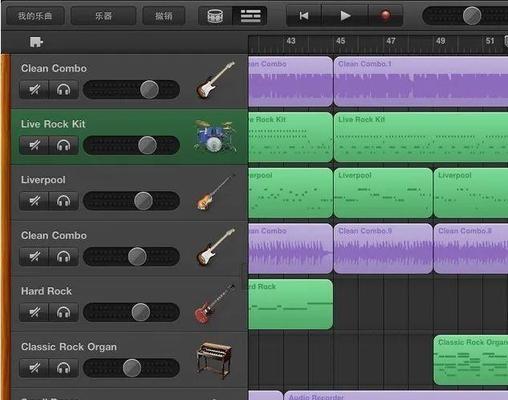Image resolution: width=508 pixels, height=400 pixels.
Task: Select the first Clean Combo guitar icon
Action: [x=215, y=80]
